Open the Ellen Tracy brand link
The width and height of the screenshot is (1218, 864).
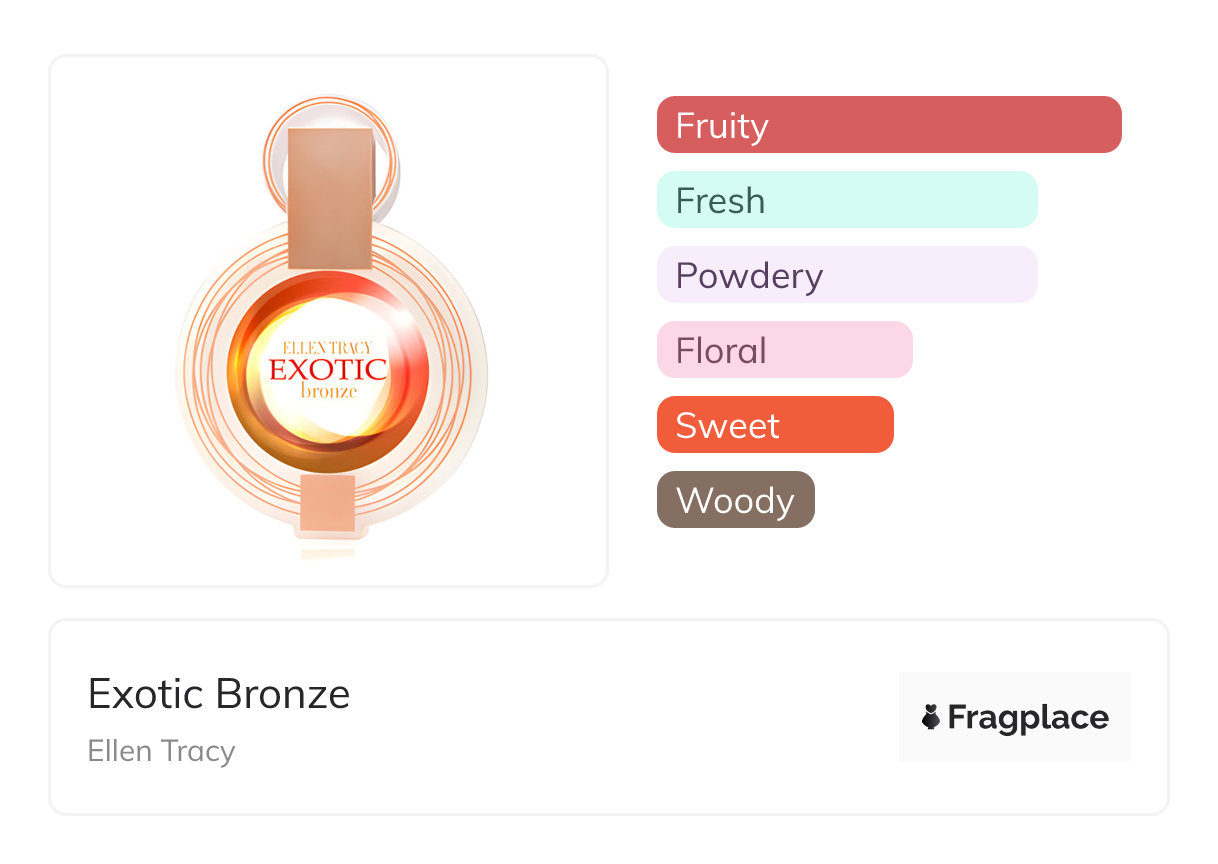161,751
